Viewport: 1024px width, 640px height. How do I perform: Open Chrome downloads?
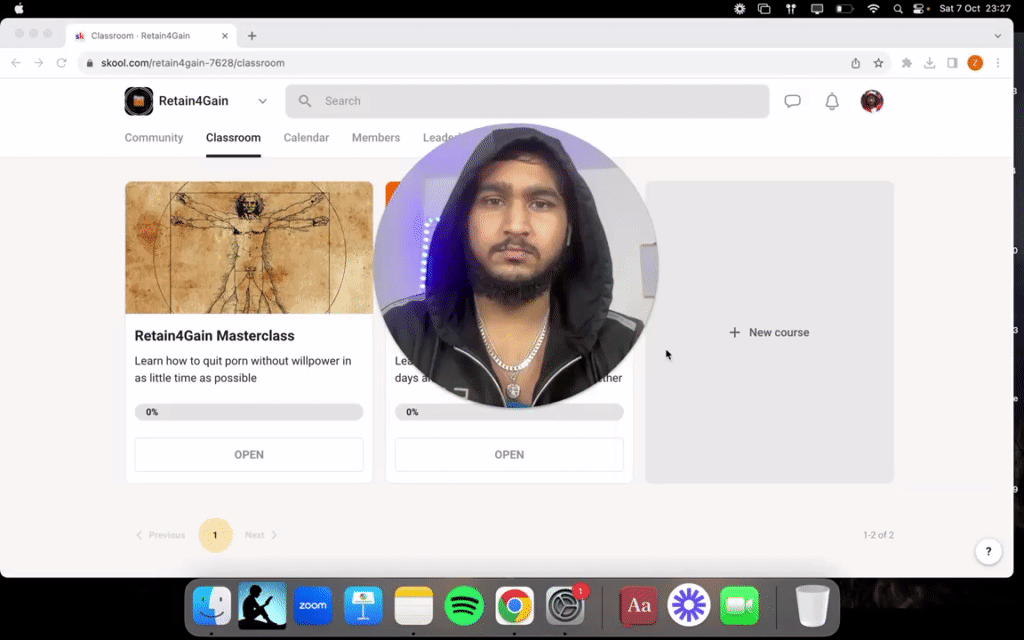click(929, 63)
